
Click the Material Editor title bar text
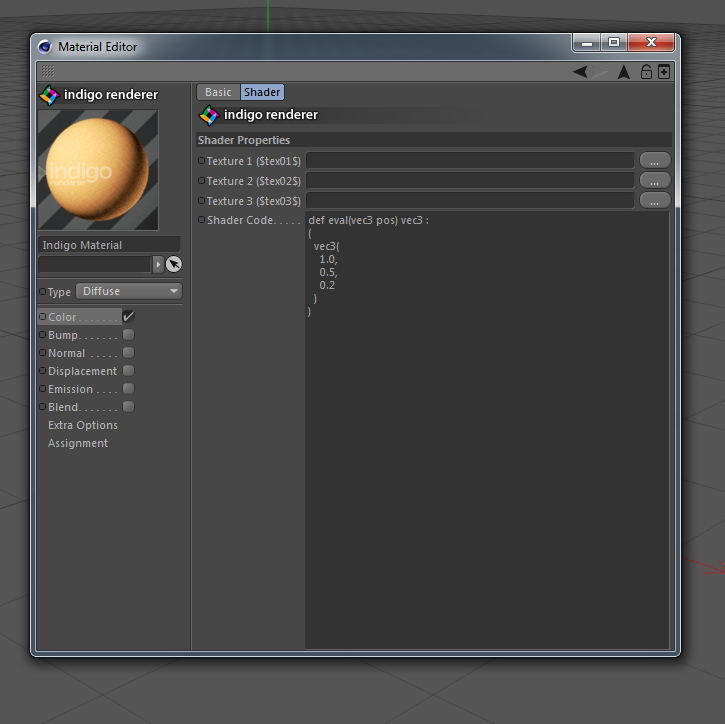tap(98, 47)
